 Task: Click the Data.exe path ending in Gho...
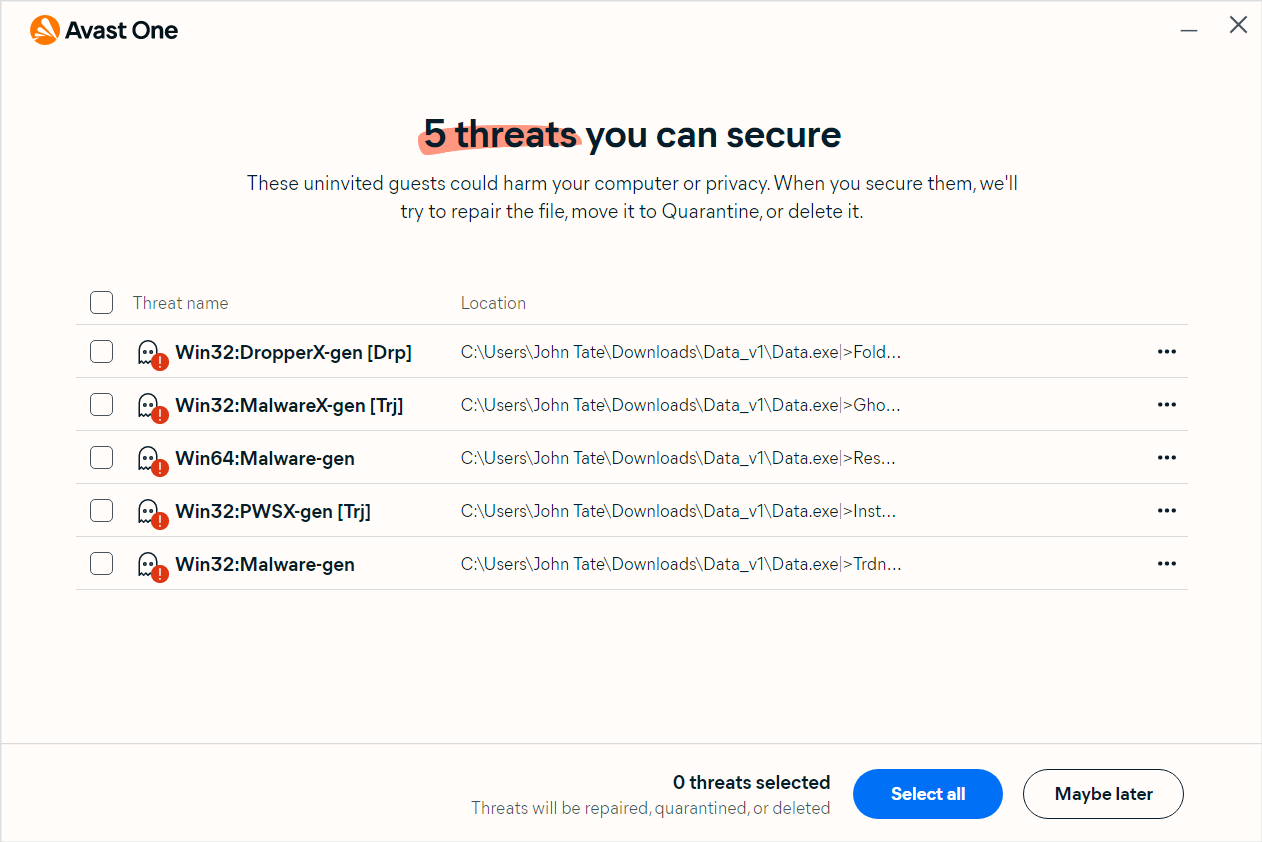[680, 405]
